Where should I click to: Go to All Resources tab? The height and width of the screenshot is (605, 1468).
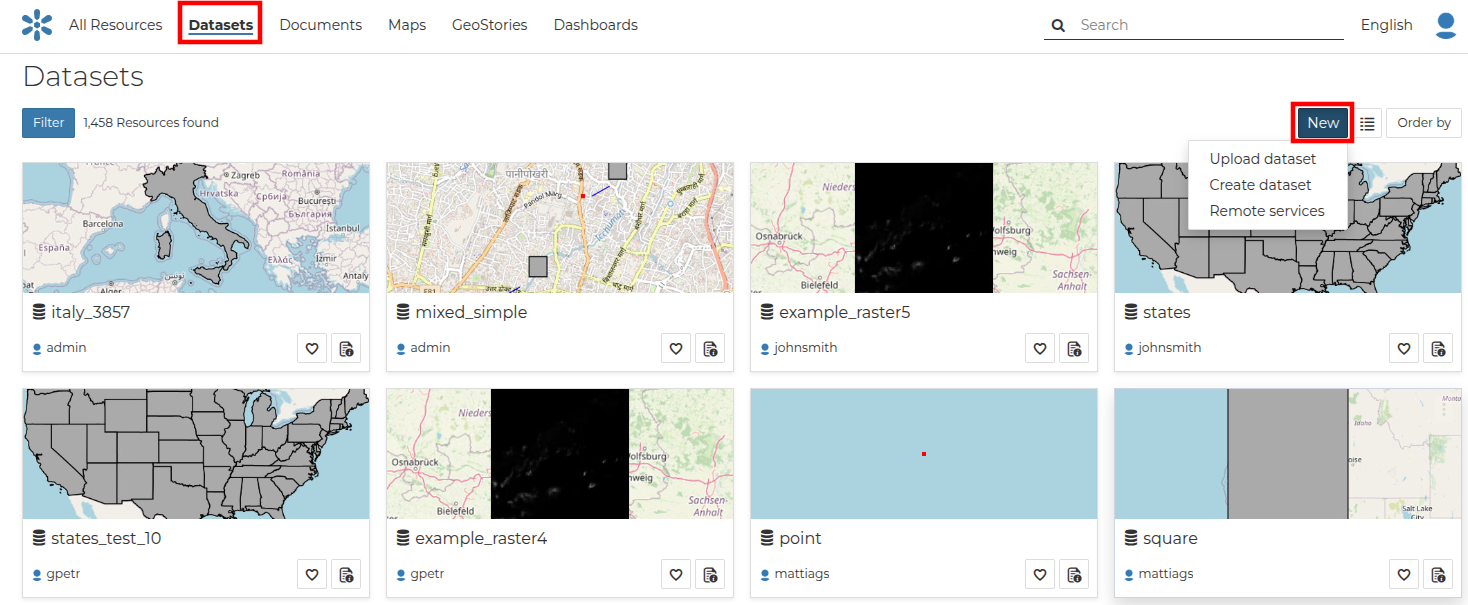(116, 25)
